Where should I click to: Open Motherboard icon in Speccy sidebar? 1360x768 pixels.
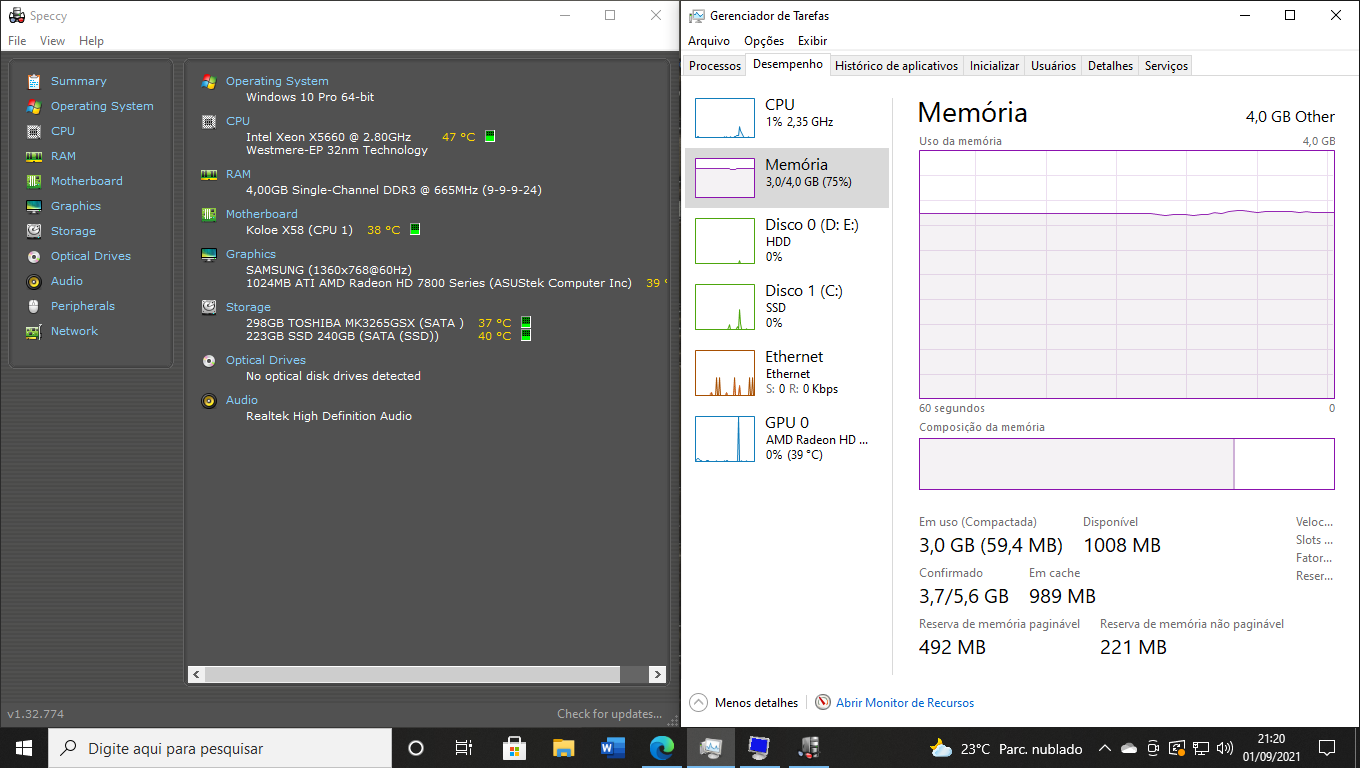pyautogui.click(x=34, y=181)
